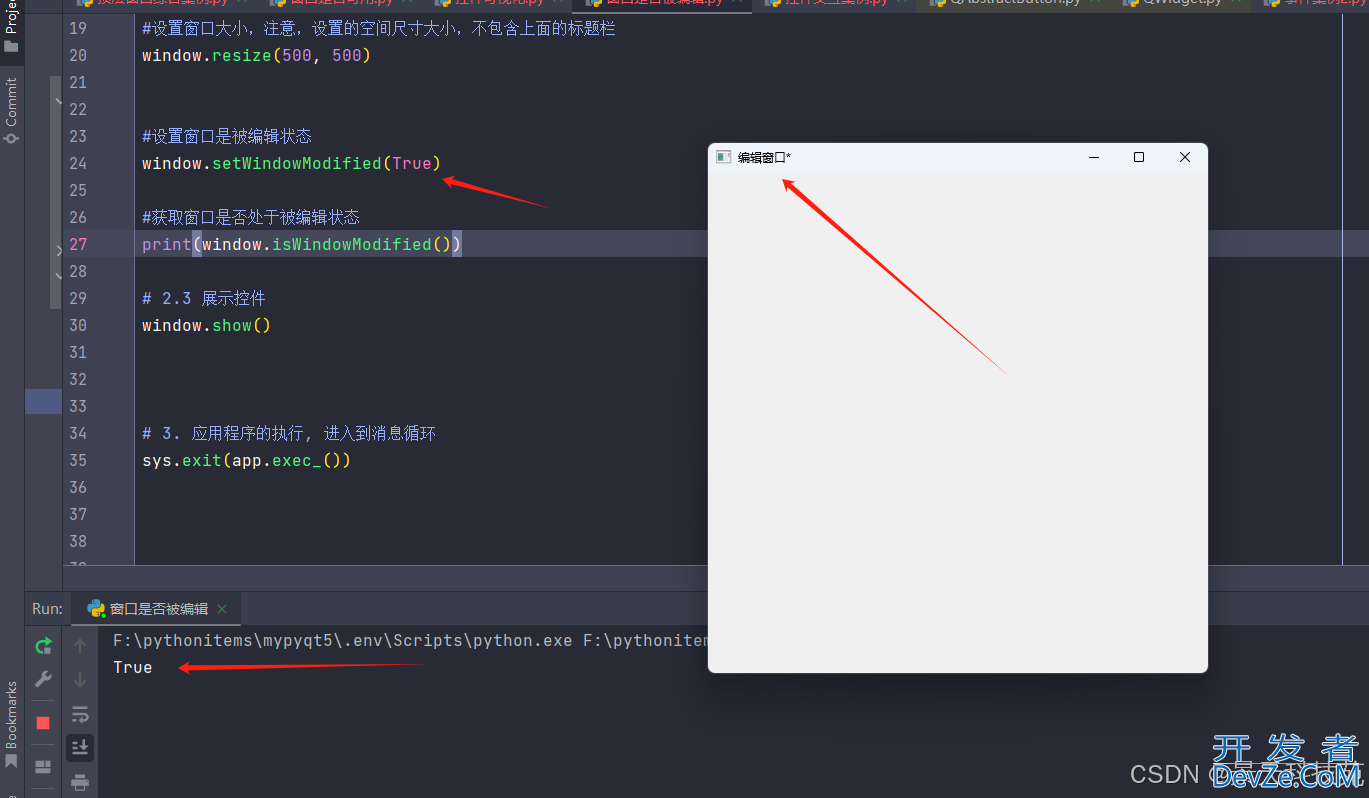Click the comment #获取窗口是否处于被编辑状态
This screenshot has height=798, width=1369.
[251, 217]
